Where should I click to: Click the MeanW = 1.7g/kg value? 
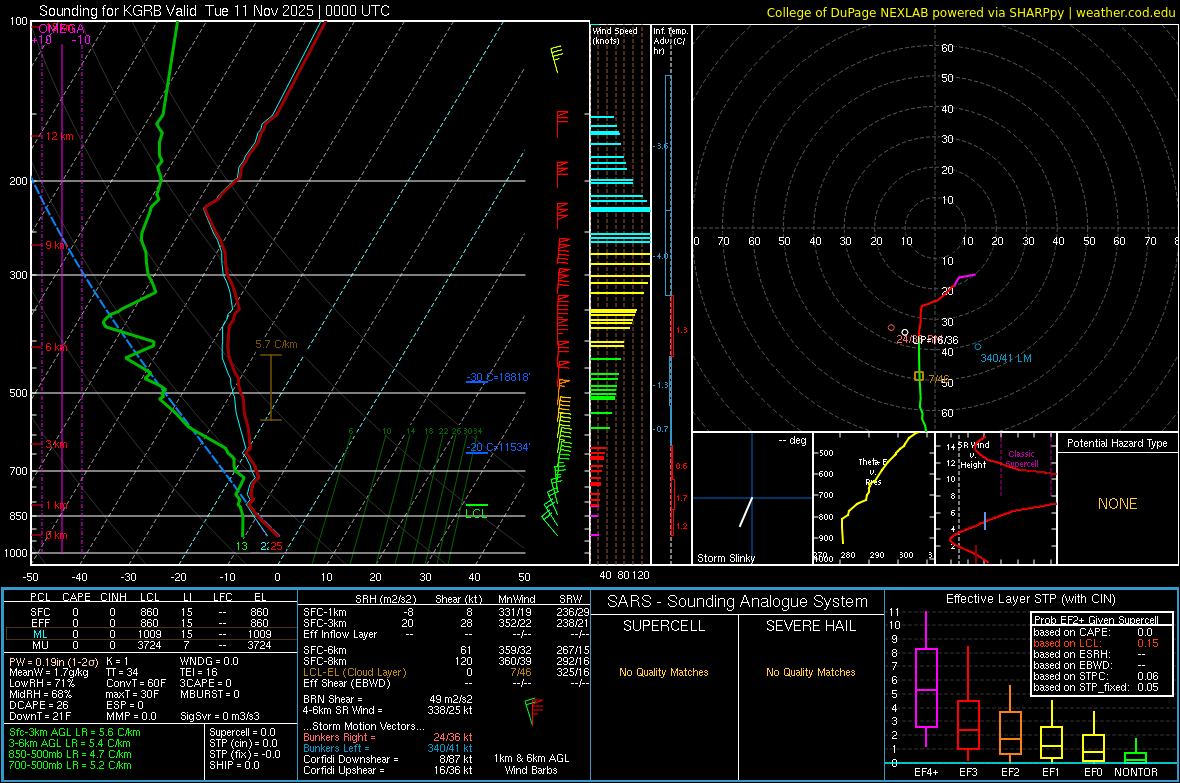click(49, 672)
